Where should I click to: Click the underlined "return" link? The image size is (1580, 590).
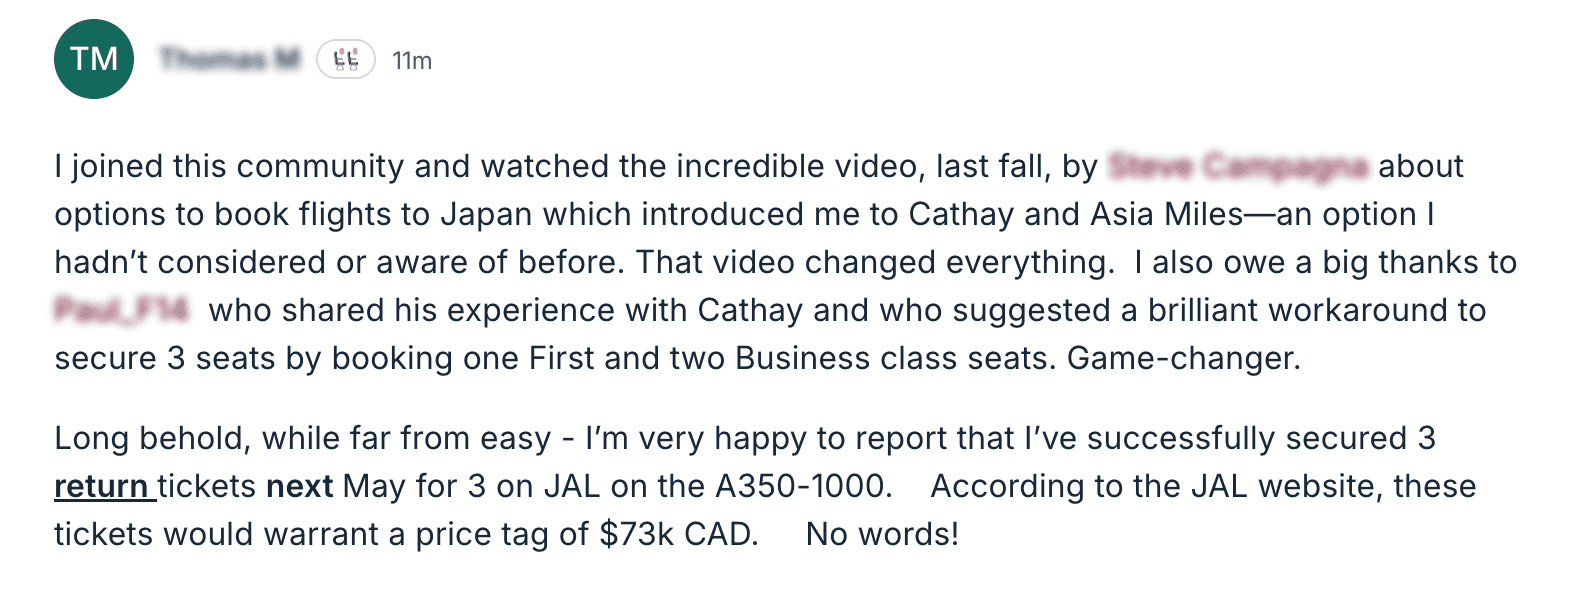(x=104, y=487)
